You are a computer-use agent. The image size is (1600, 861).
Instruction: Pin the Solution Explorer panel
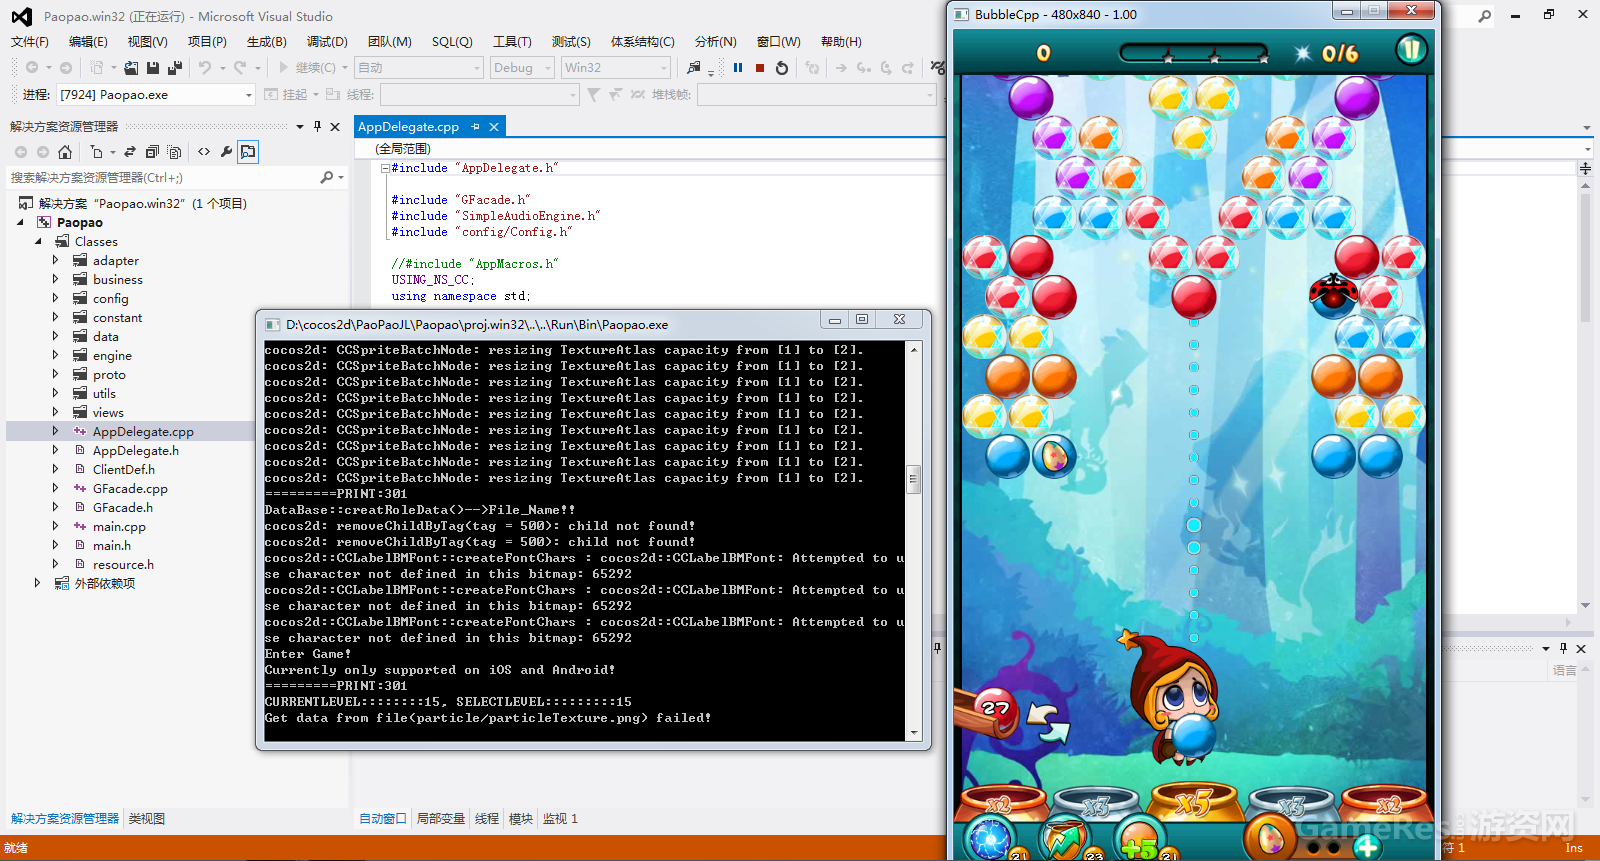[x=317, y=126]
